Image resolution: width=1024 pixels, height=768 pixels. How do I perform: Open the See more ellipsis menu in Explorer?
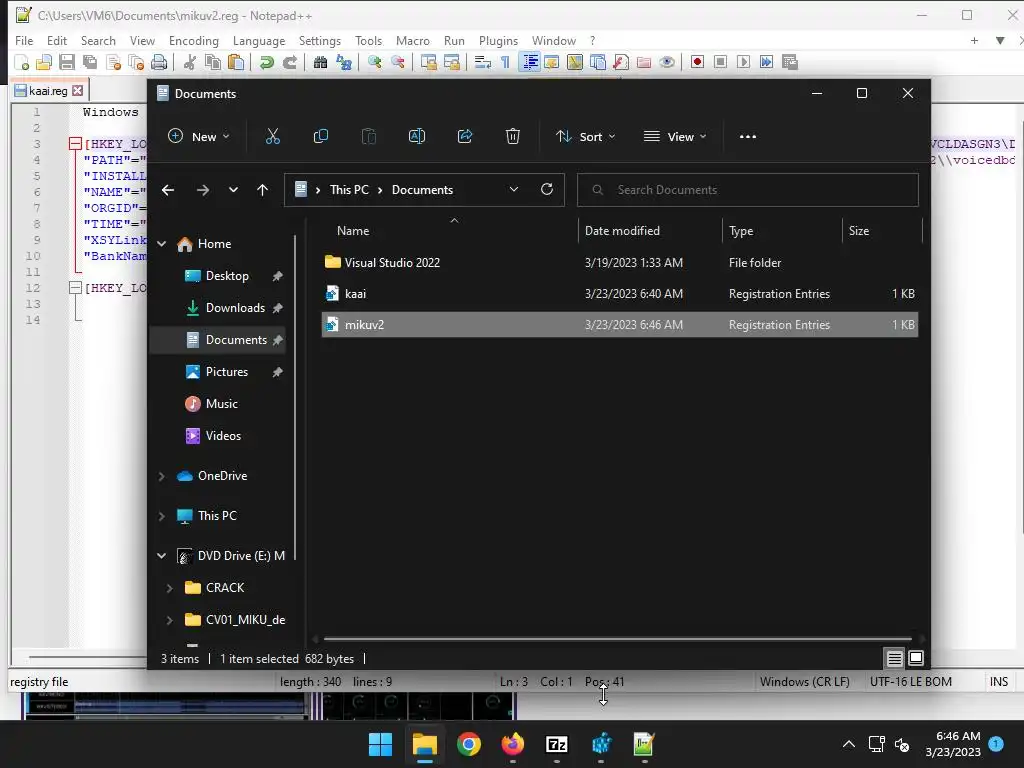click(x=748, y=136)
